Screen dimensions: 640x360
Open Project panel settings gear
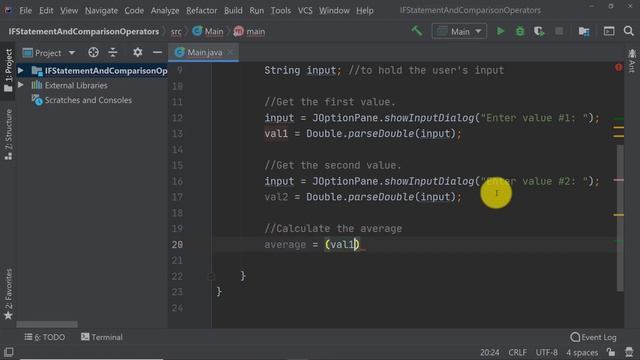(x=138, y=52)
